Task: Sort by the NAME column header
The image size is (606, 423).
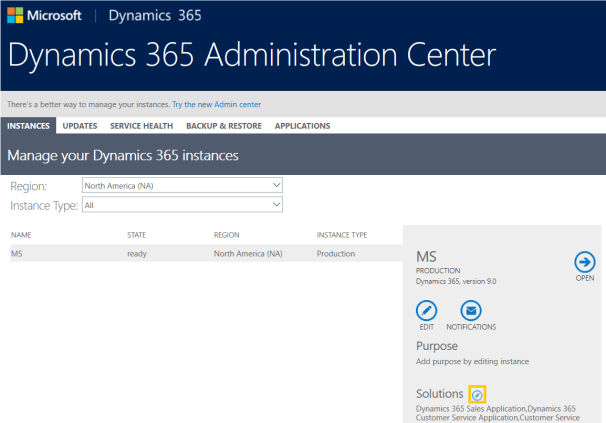Action: (x=22, y=235)
